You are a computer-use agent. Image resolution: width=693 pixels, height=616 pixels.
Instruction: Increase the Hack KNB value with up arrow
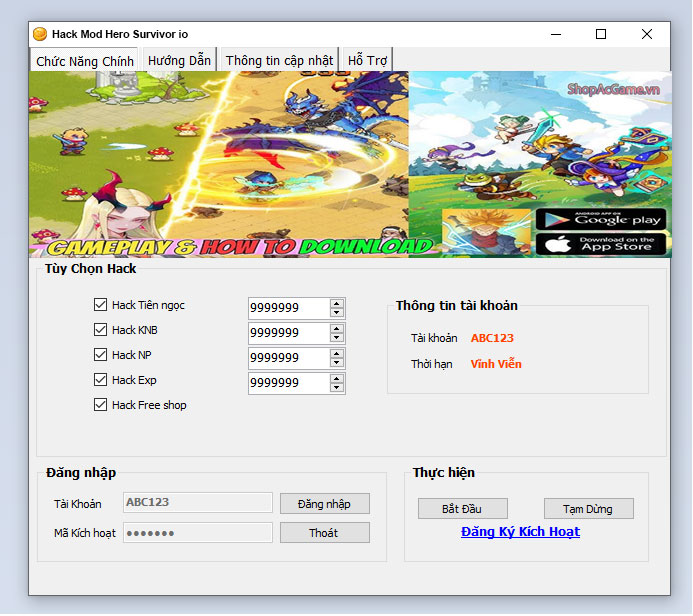[x=337, y=328]
